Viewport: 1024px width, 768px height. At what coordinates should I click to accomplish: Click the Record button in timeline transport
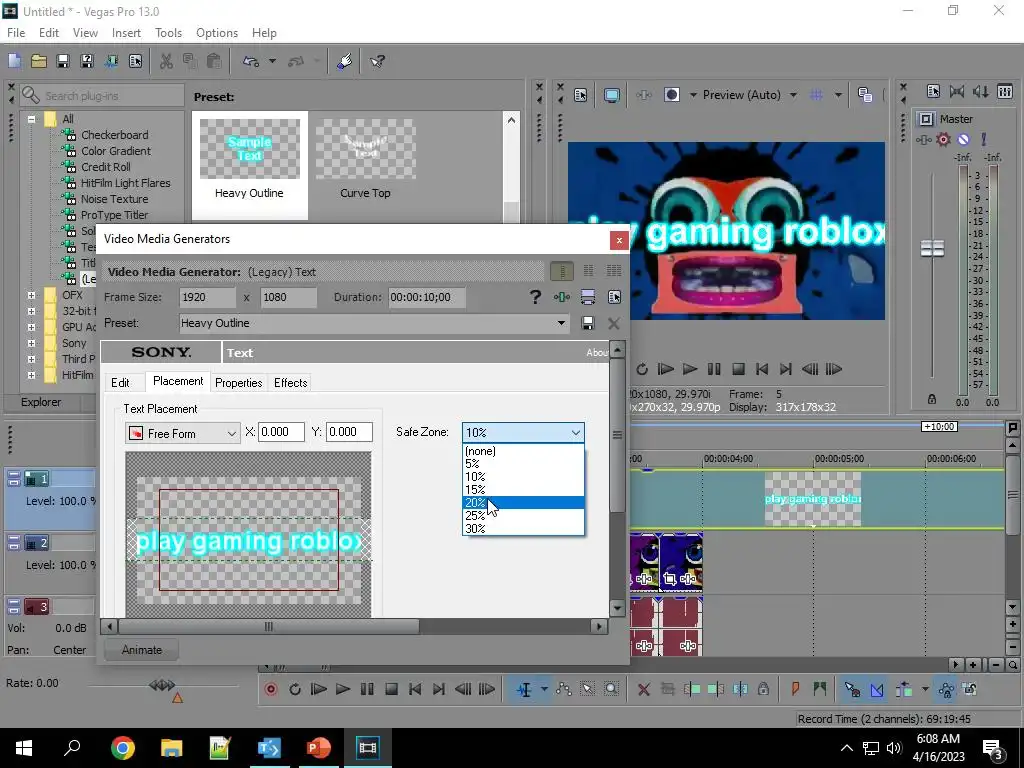(x=271, y=689)
